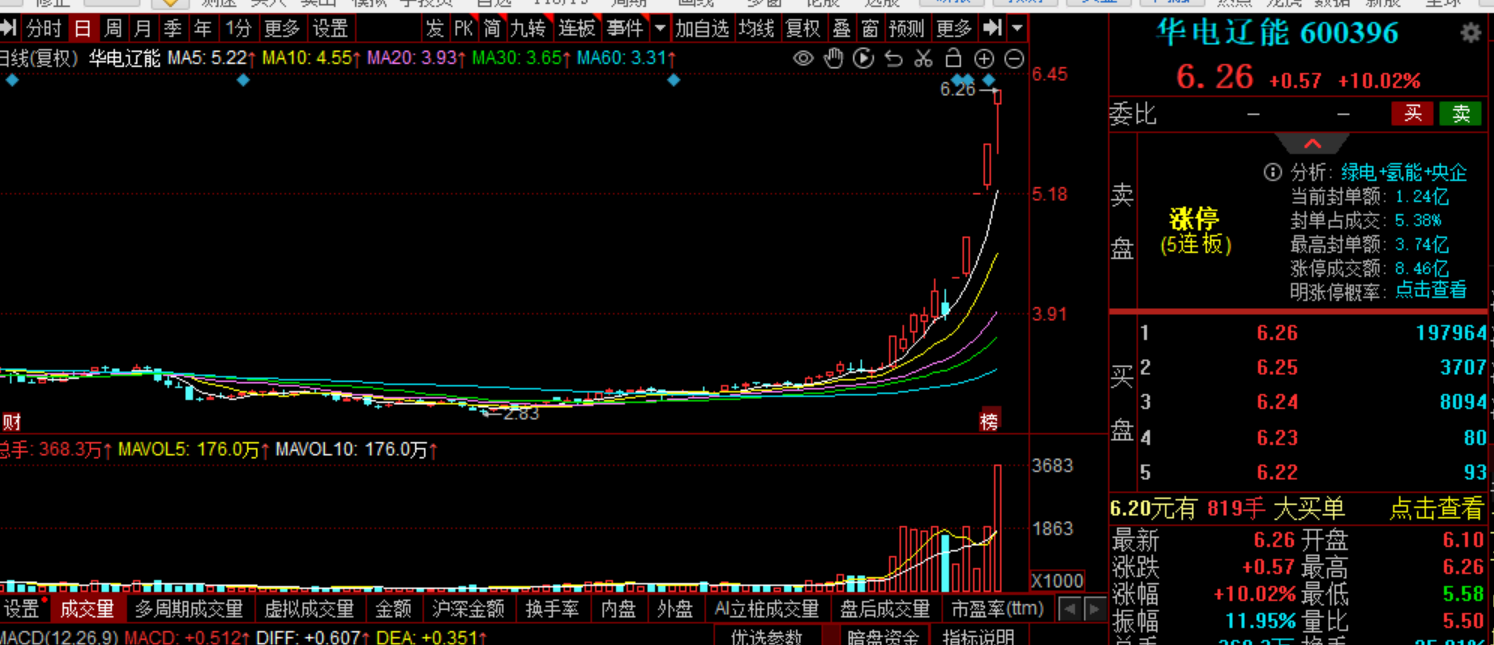The height and width of the screenshot is (645, 1494).
Task: Open the 设置 button in the top toolbar
Action: click(x=330, y=28)
